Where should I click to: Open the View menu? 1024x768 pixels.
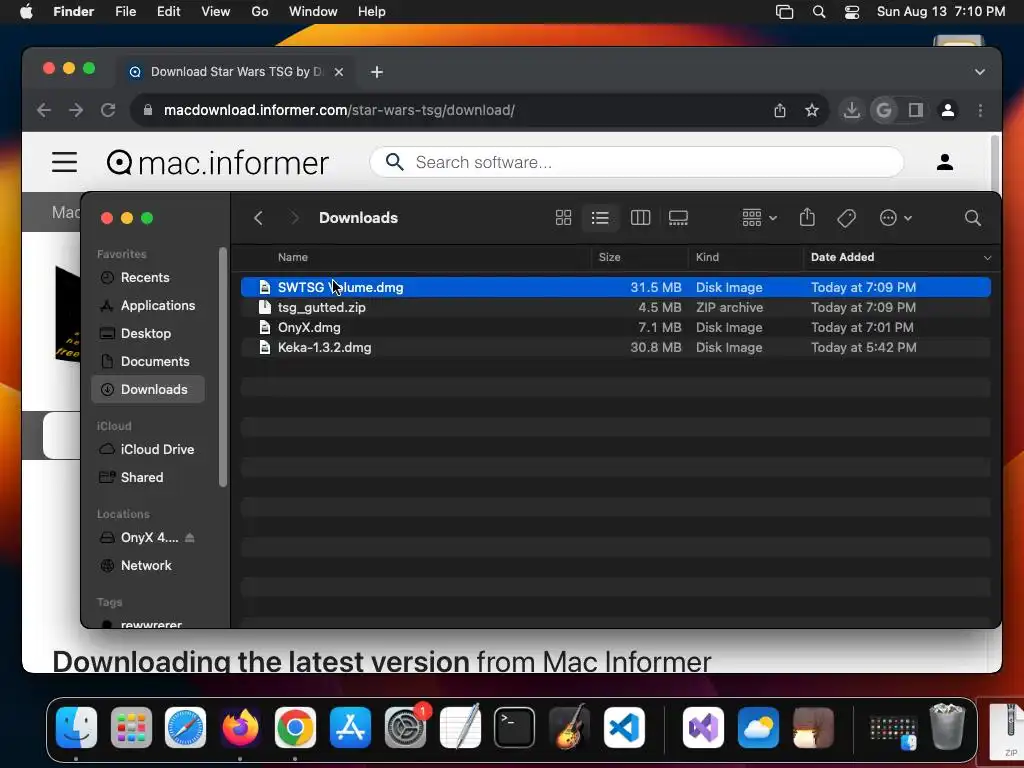[x=216, y=12]
